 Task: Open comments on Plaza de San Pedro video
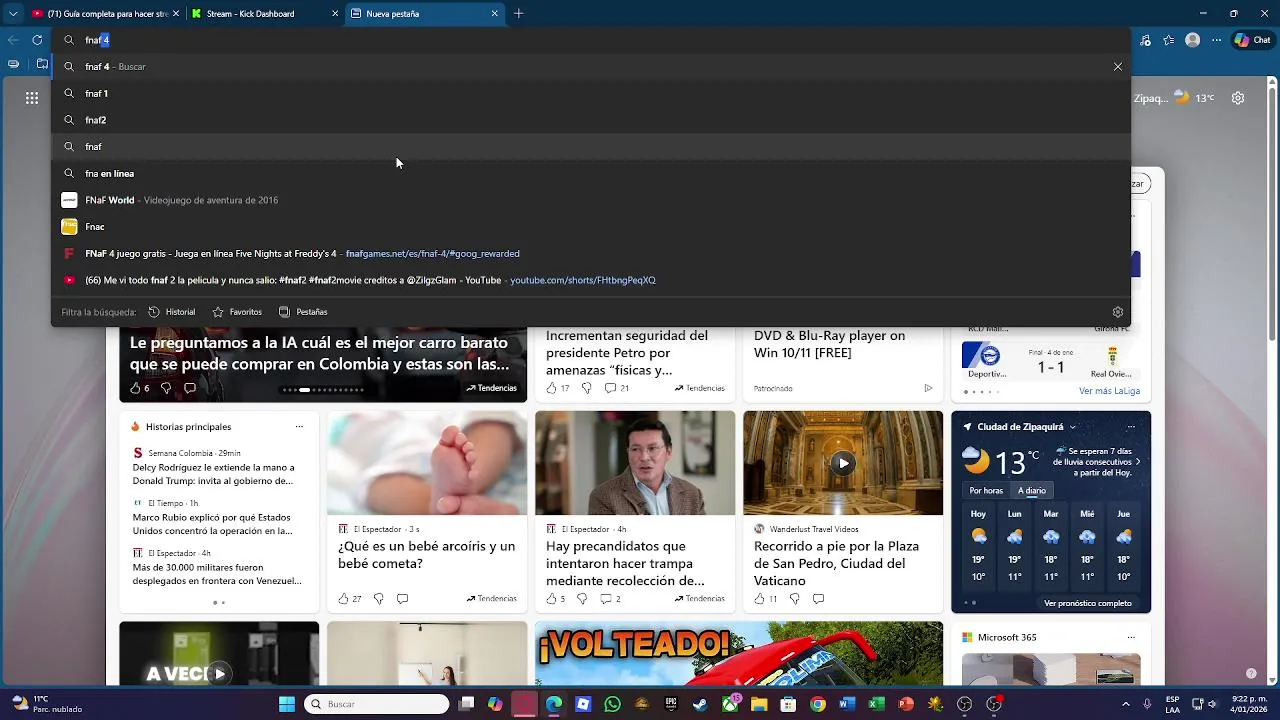pos(818,599)
